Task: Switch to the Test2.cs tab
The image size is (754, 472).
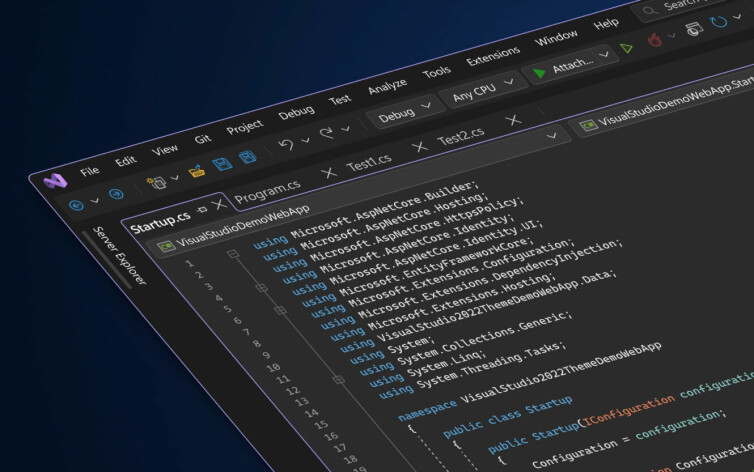Action: click(x=461, y=137)
